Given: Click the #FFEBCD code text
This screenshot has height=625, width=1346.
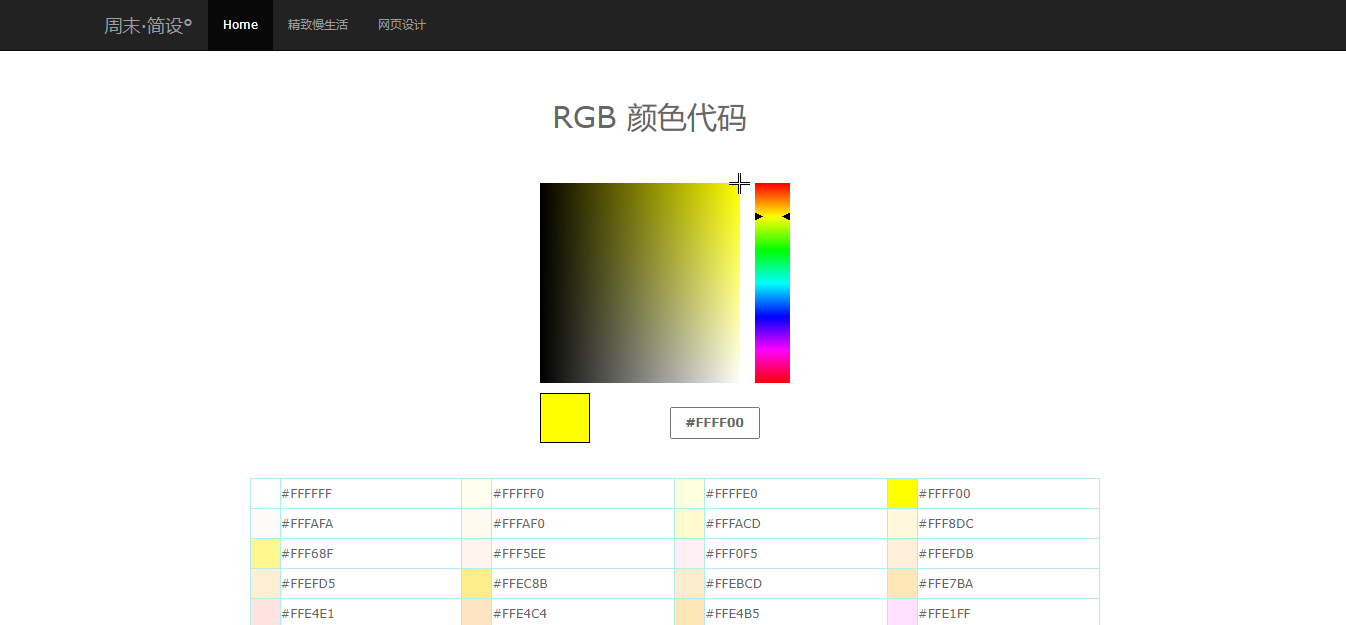Looking at the screenshot, I should click(734, 584).
